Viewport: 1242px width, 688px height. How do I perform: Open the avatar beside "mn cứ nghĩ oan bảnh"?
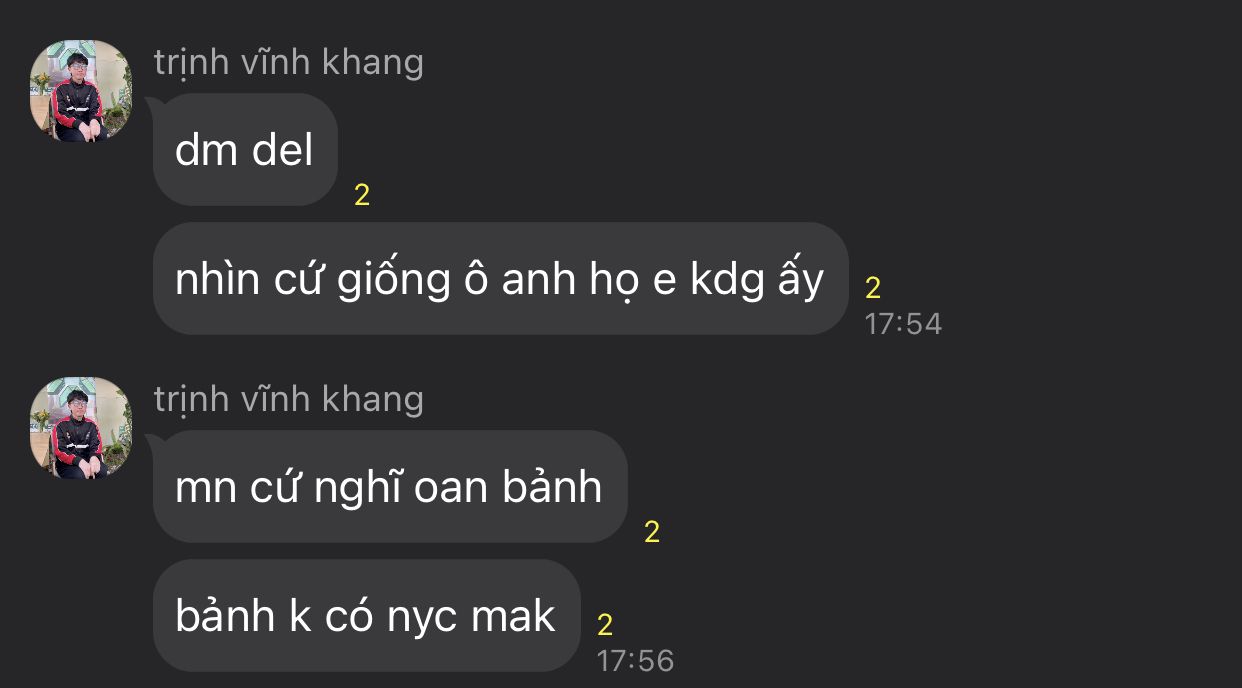pos(81,428)
